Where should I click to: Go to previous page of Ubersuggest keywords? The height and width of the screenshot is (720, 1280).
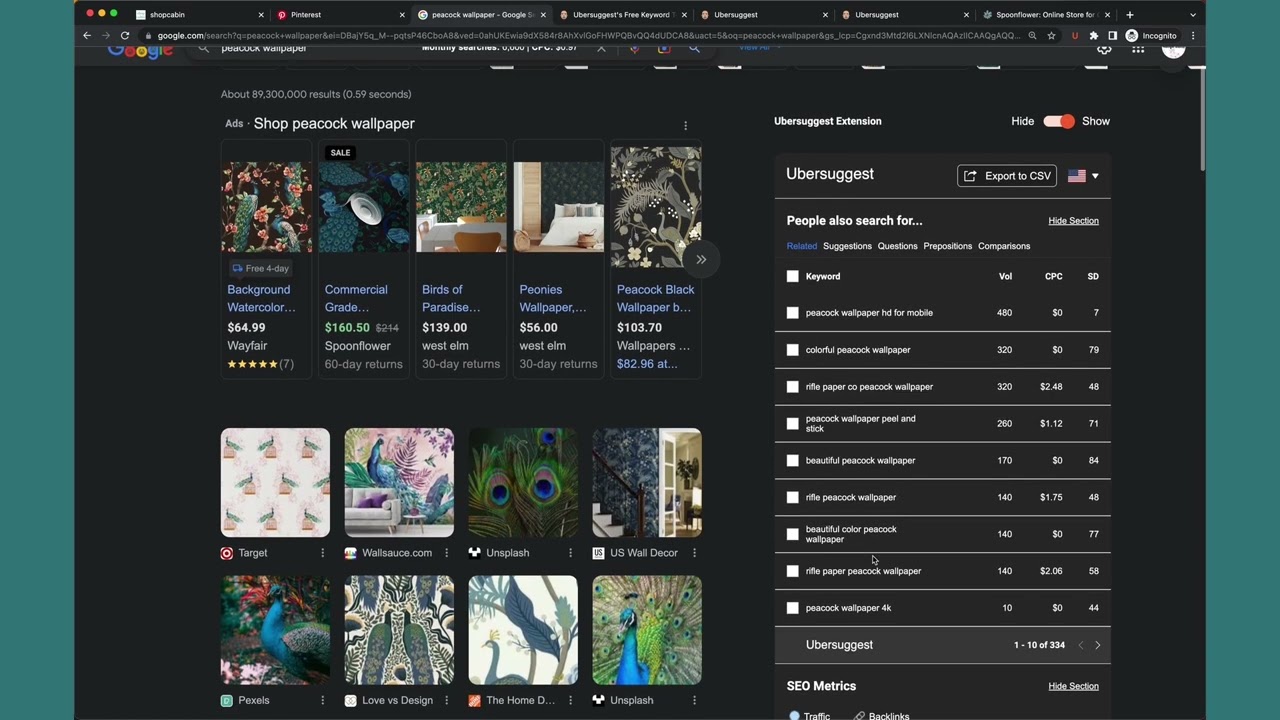coord(1080,646)
